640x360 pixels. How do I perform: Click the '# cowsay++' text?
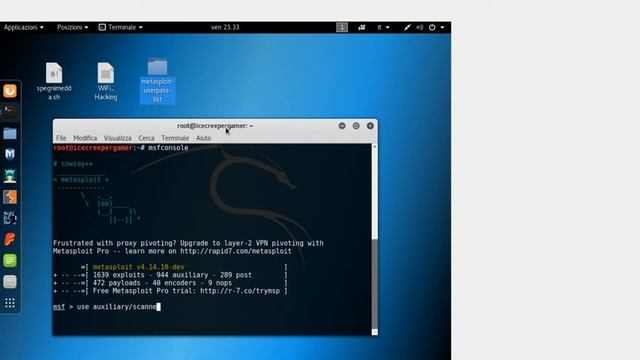click(x=73, y=164)
